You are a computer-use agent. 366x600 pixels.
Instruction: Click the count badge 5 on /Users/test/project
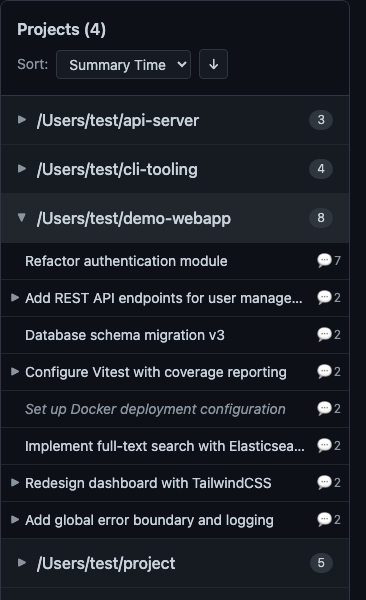pos(321,562)
